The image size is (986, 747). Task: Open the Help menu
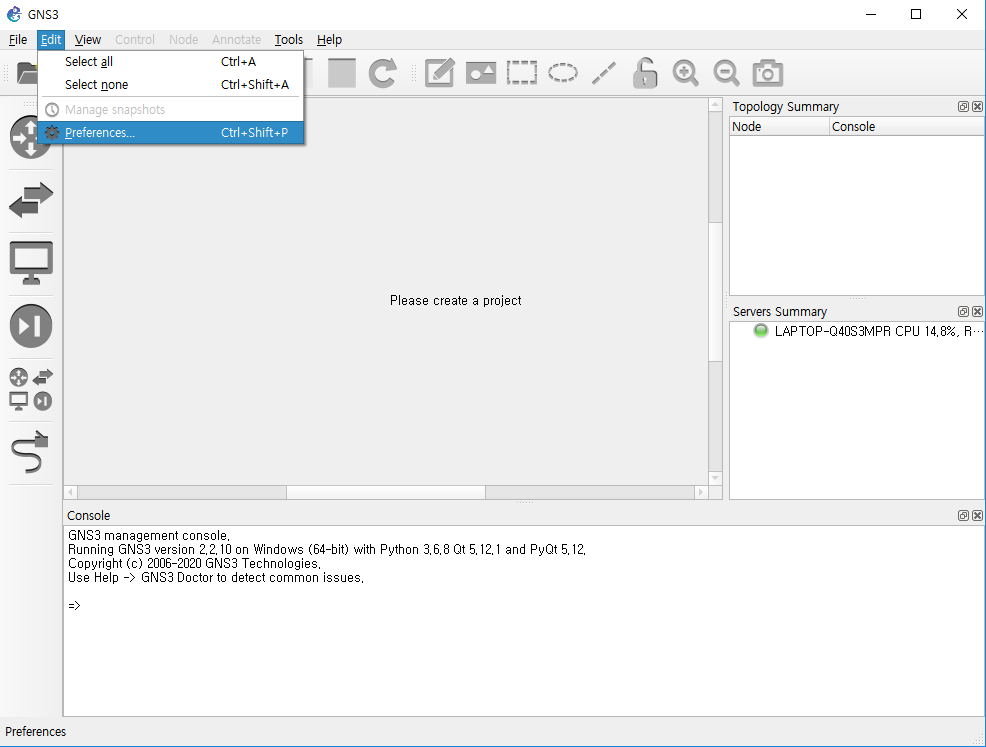[x=329, y=40]
